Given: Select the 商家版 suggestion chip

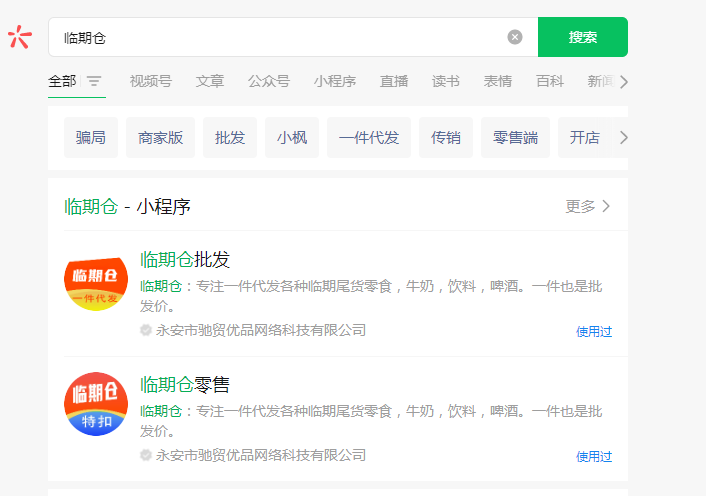Looking at the screenshot, I should tap(160, 137).
